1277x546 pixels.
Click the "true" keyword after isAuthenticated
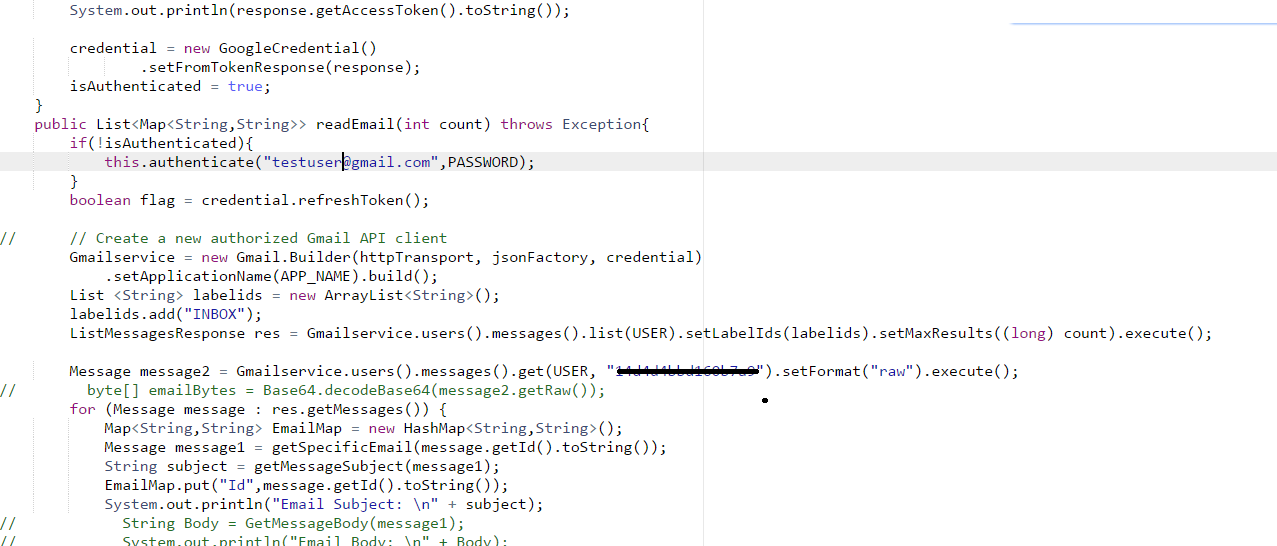pos(245,86)
